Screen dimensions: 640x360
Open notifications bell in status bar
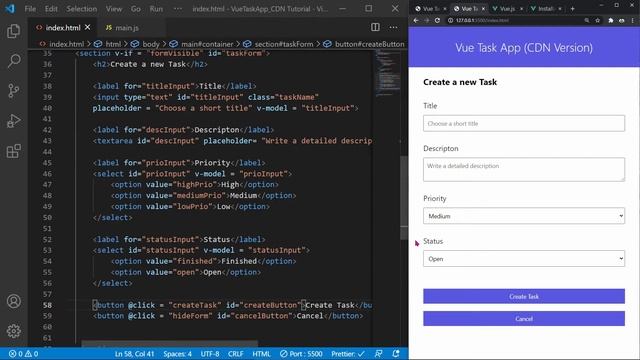click(396, 354)
